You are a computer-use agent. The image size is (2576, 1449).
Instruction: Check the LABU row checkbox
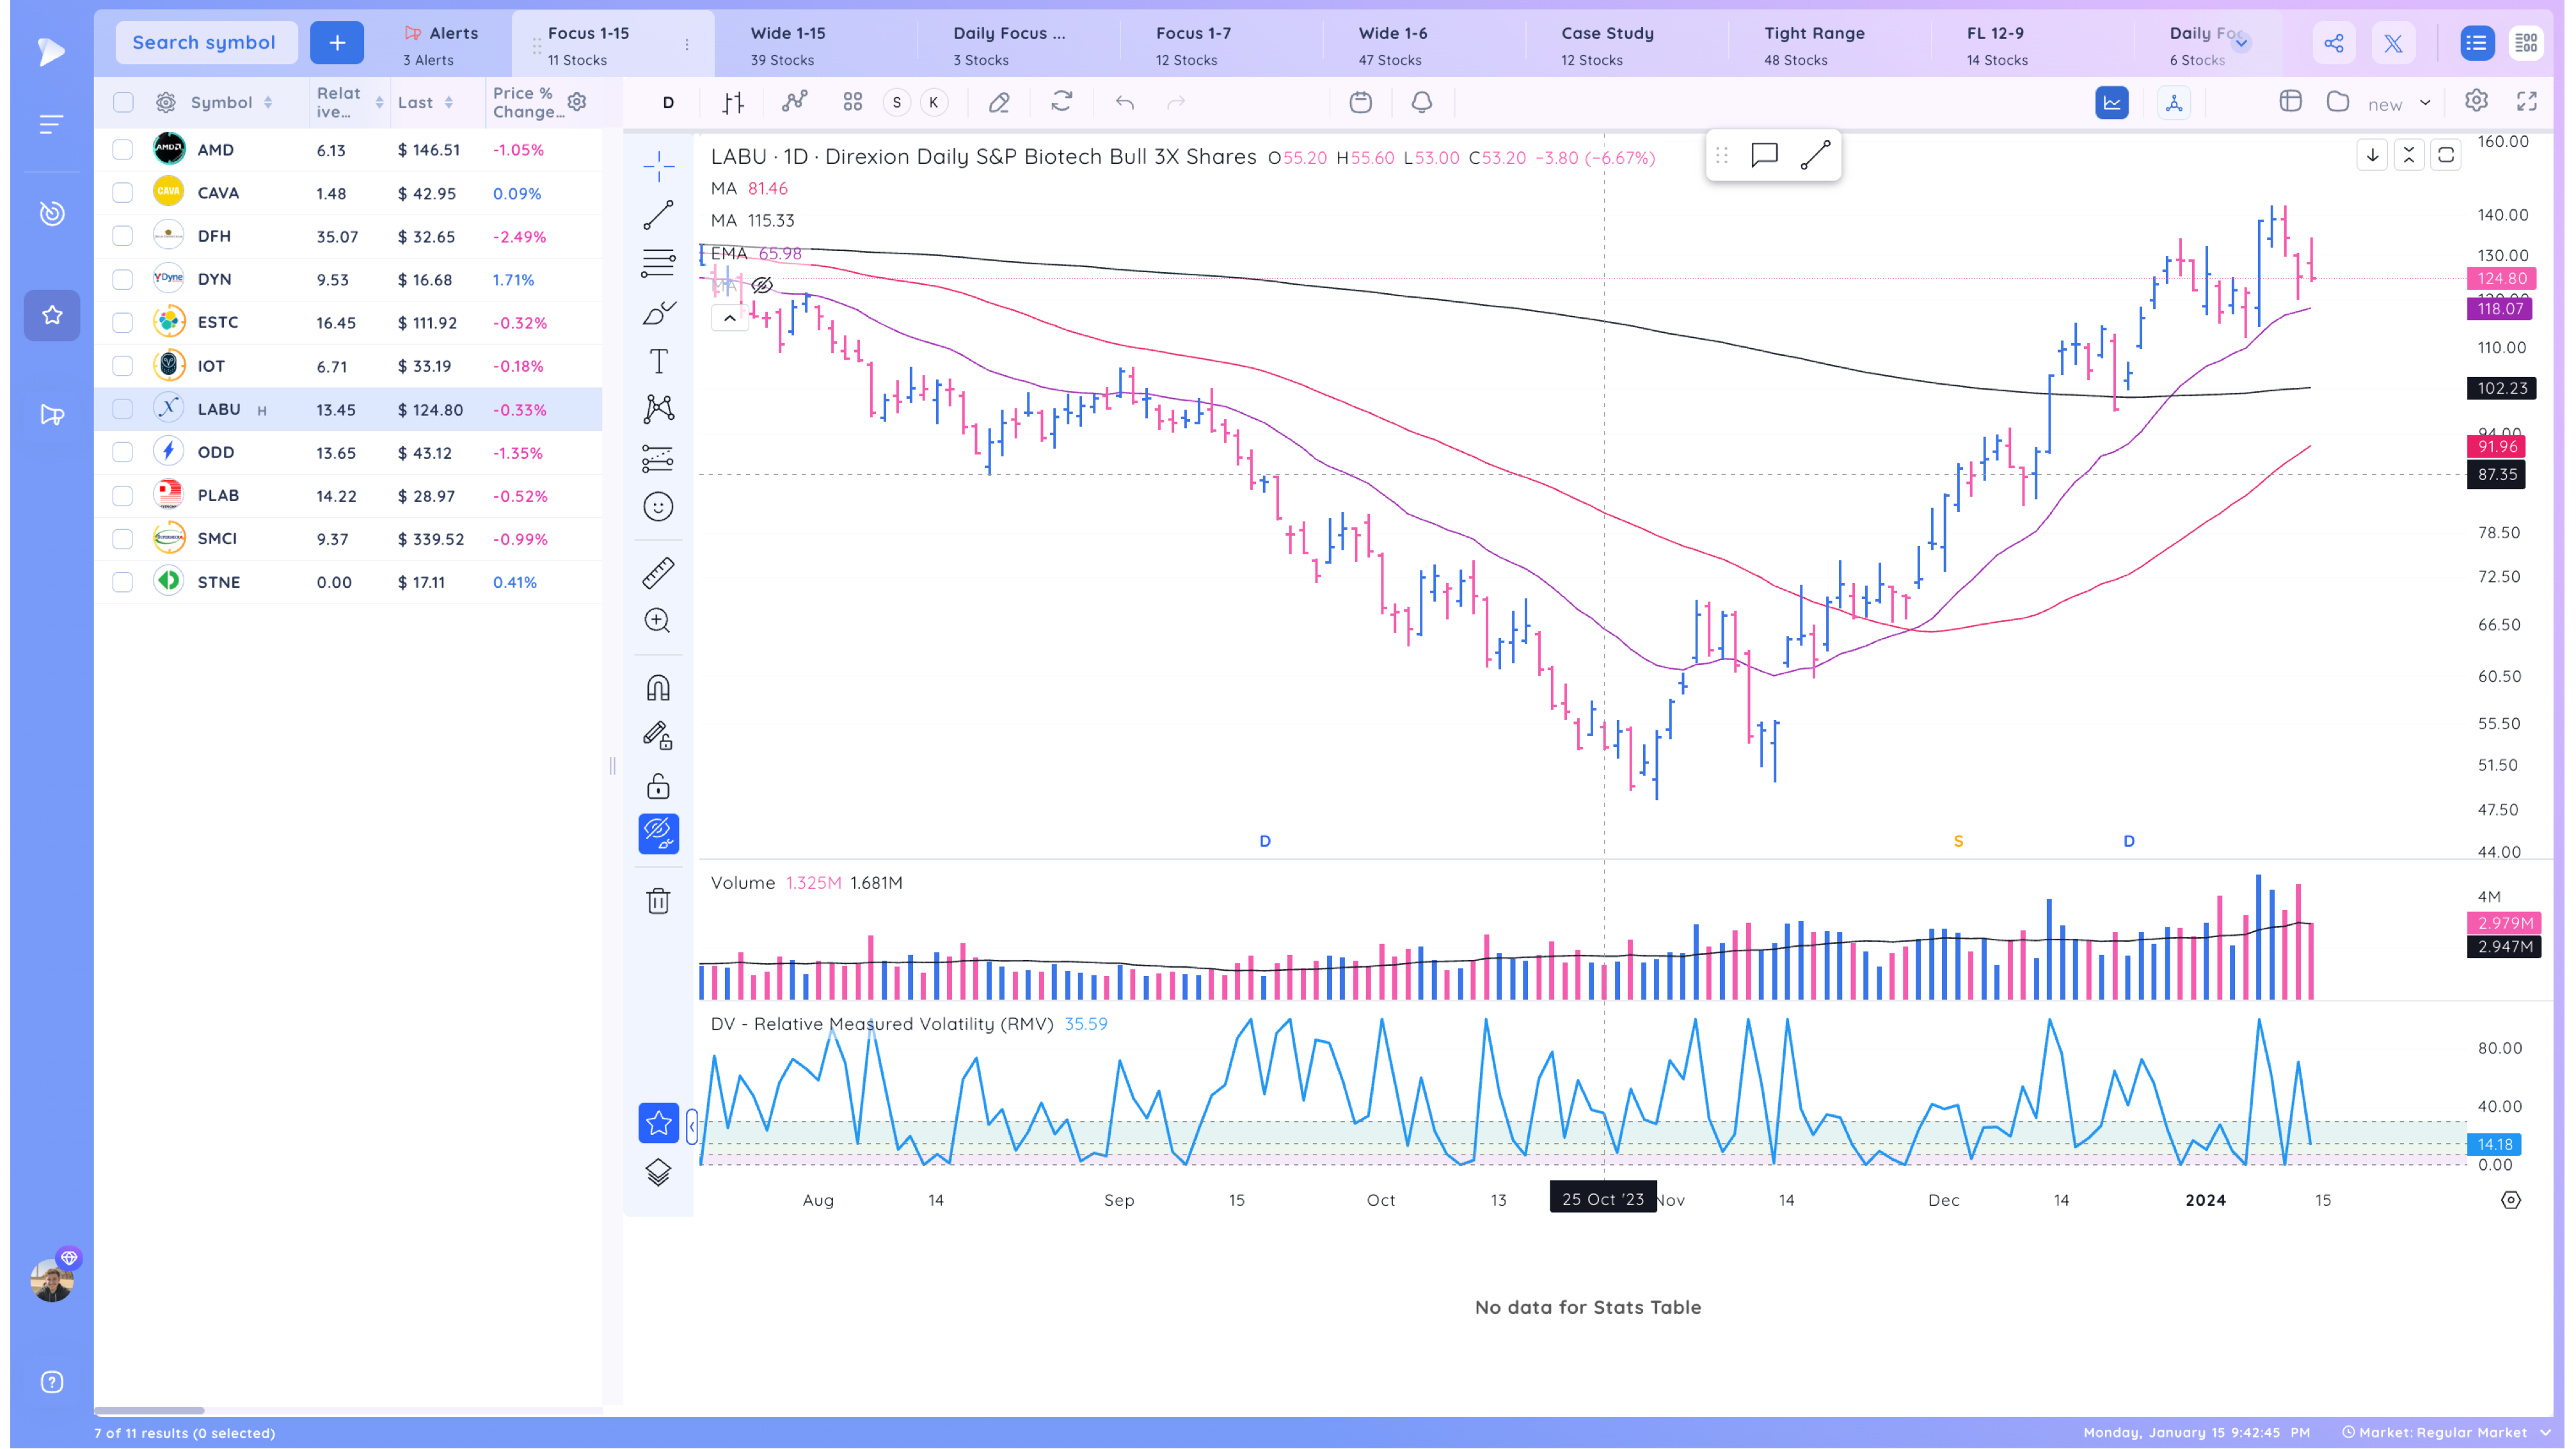tap(122, 409)
